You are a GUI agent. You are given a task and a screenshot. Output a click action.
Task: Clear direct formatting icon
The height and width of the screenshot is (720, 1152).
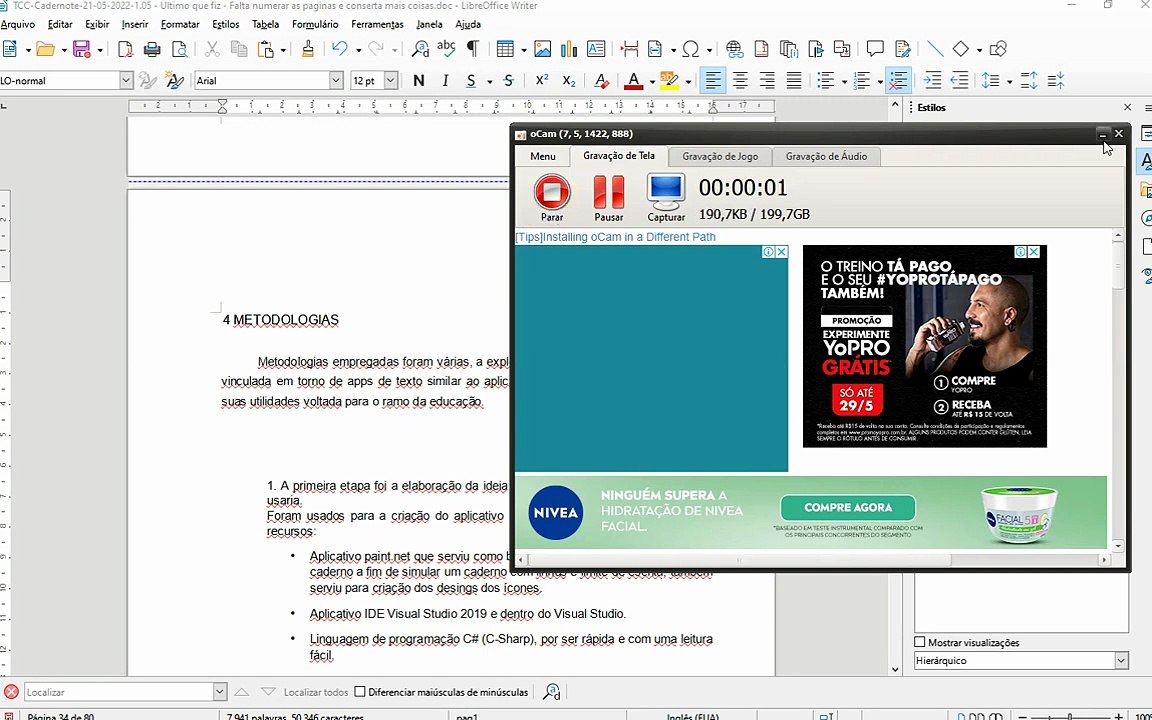tap(601, 81)
